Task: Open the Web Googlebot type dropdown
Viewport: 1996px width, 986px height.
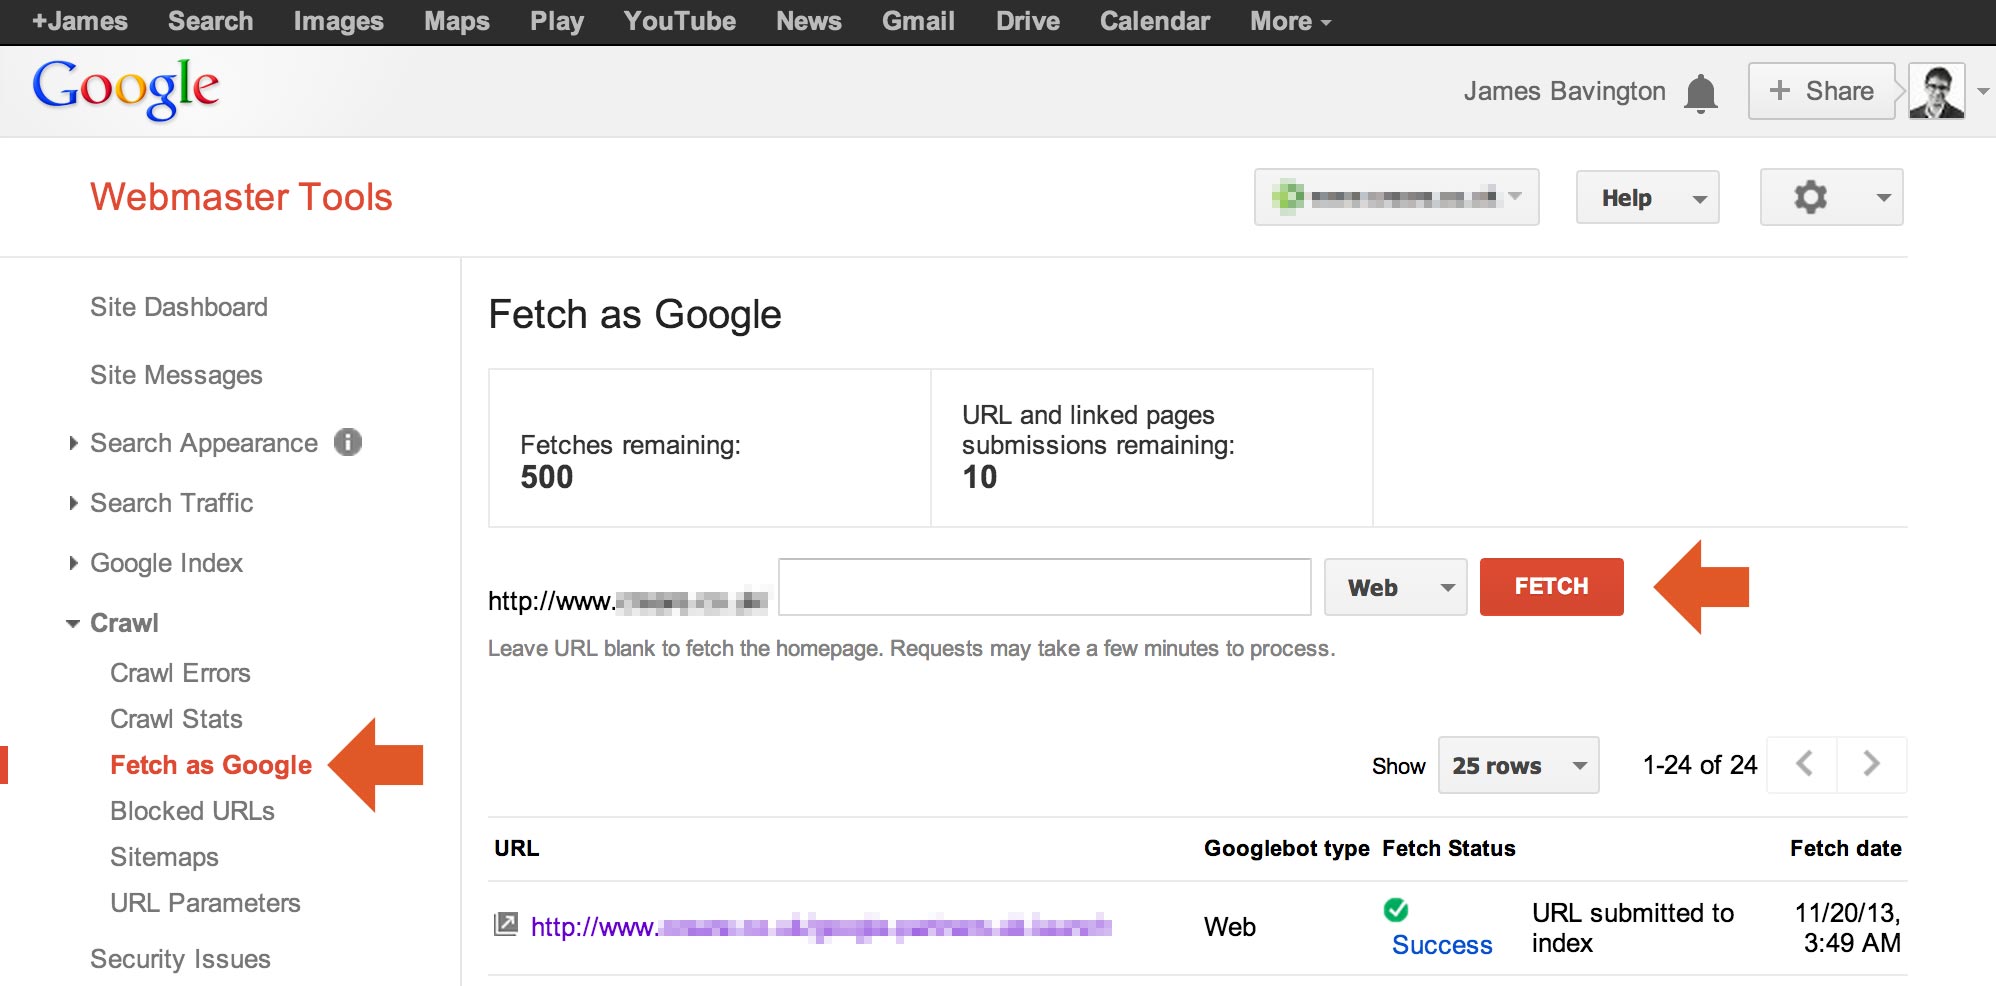Action: click(1395, 587)
